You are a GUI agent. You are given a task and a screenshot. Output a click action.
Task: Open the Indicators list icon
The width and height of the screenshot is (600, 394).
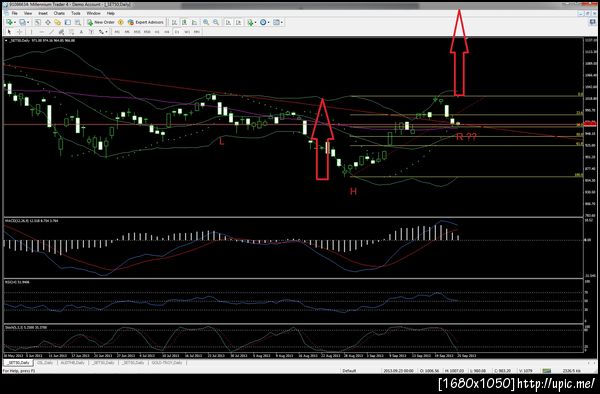coord(250,22)
